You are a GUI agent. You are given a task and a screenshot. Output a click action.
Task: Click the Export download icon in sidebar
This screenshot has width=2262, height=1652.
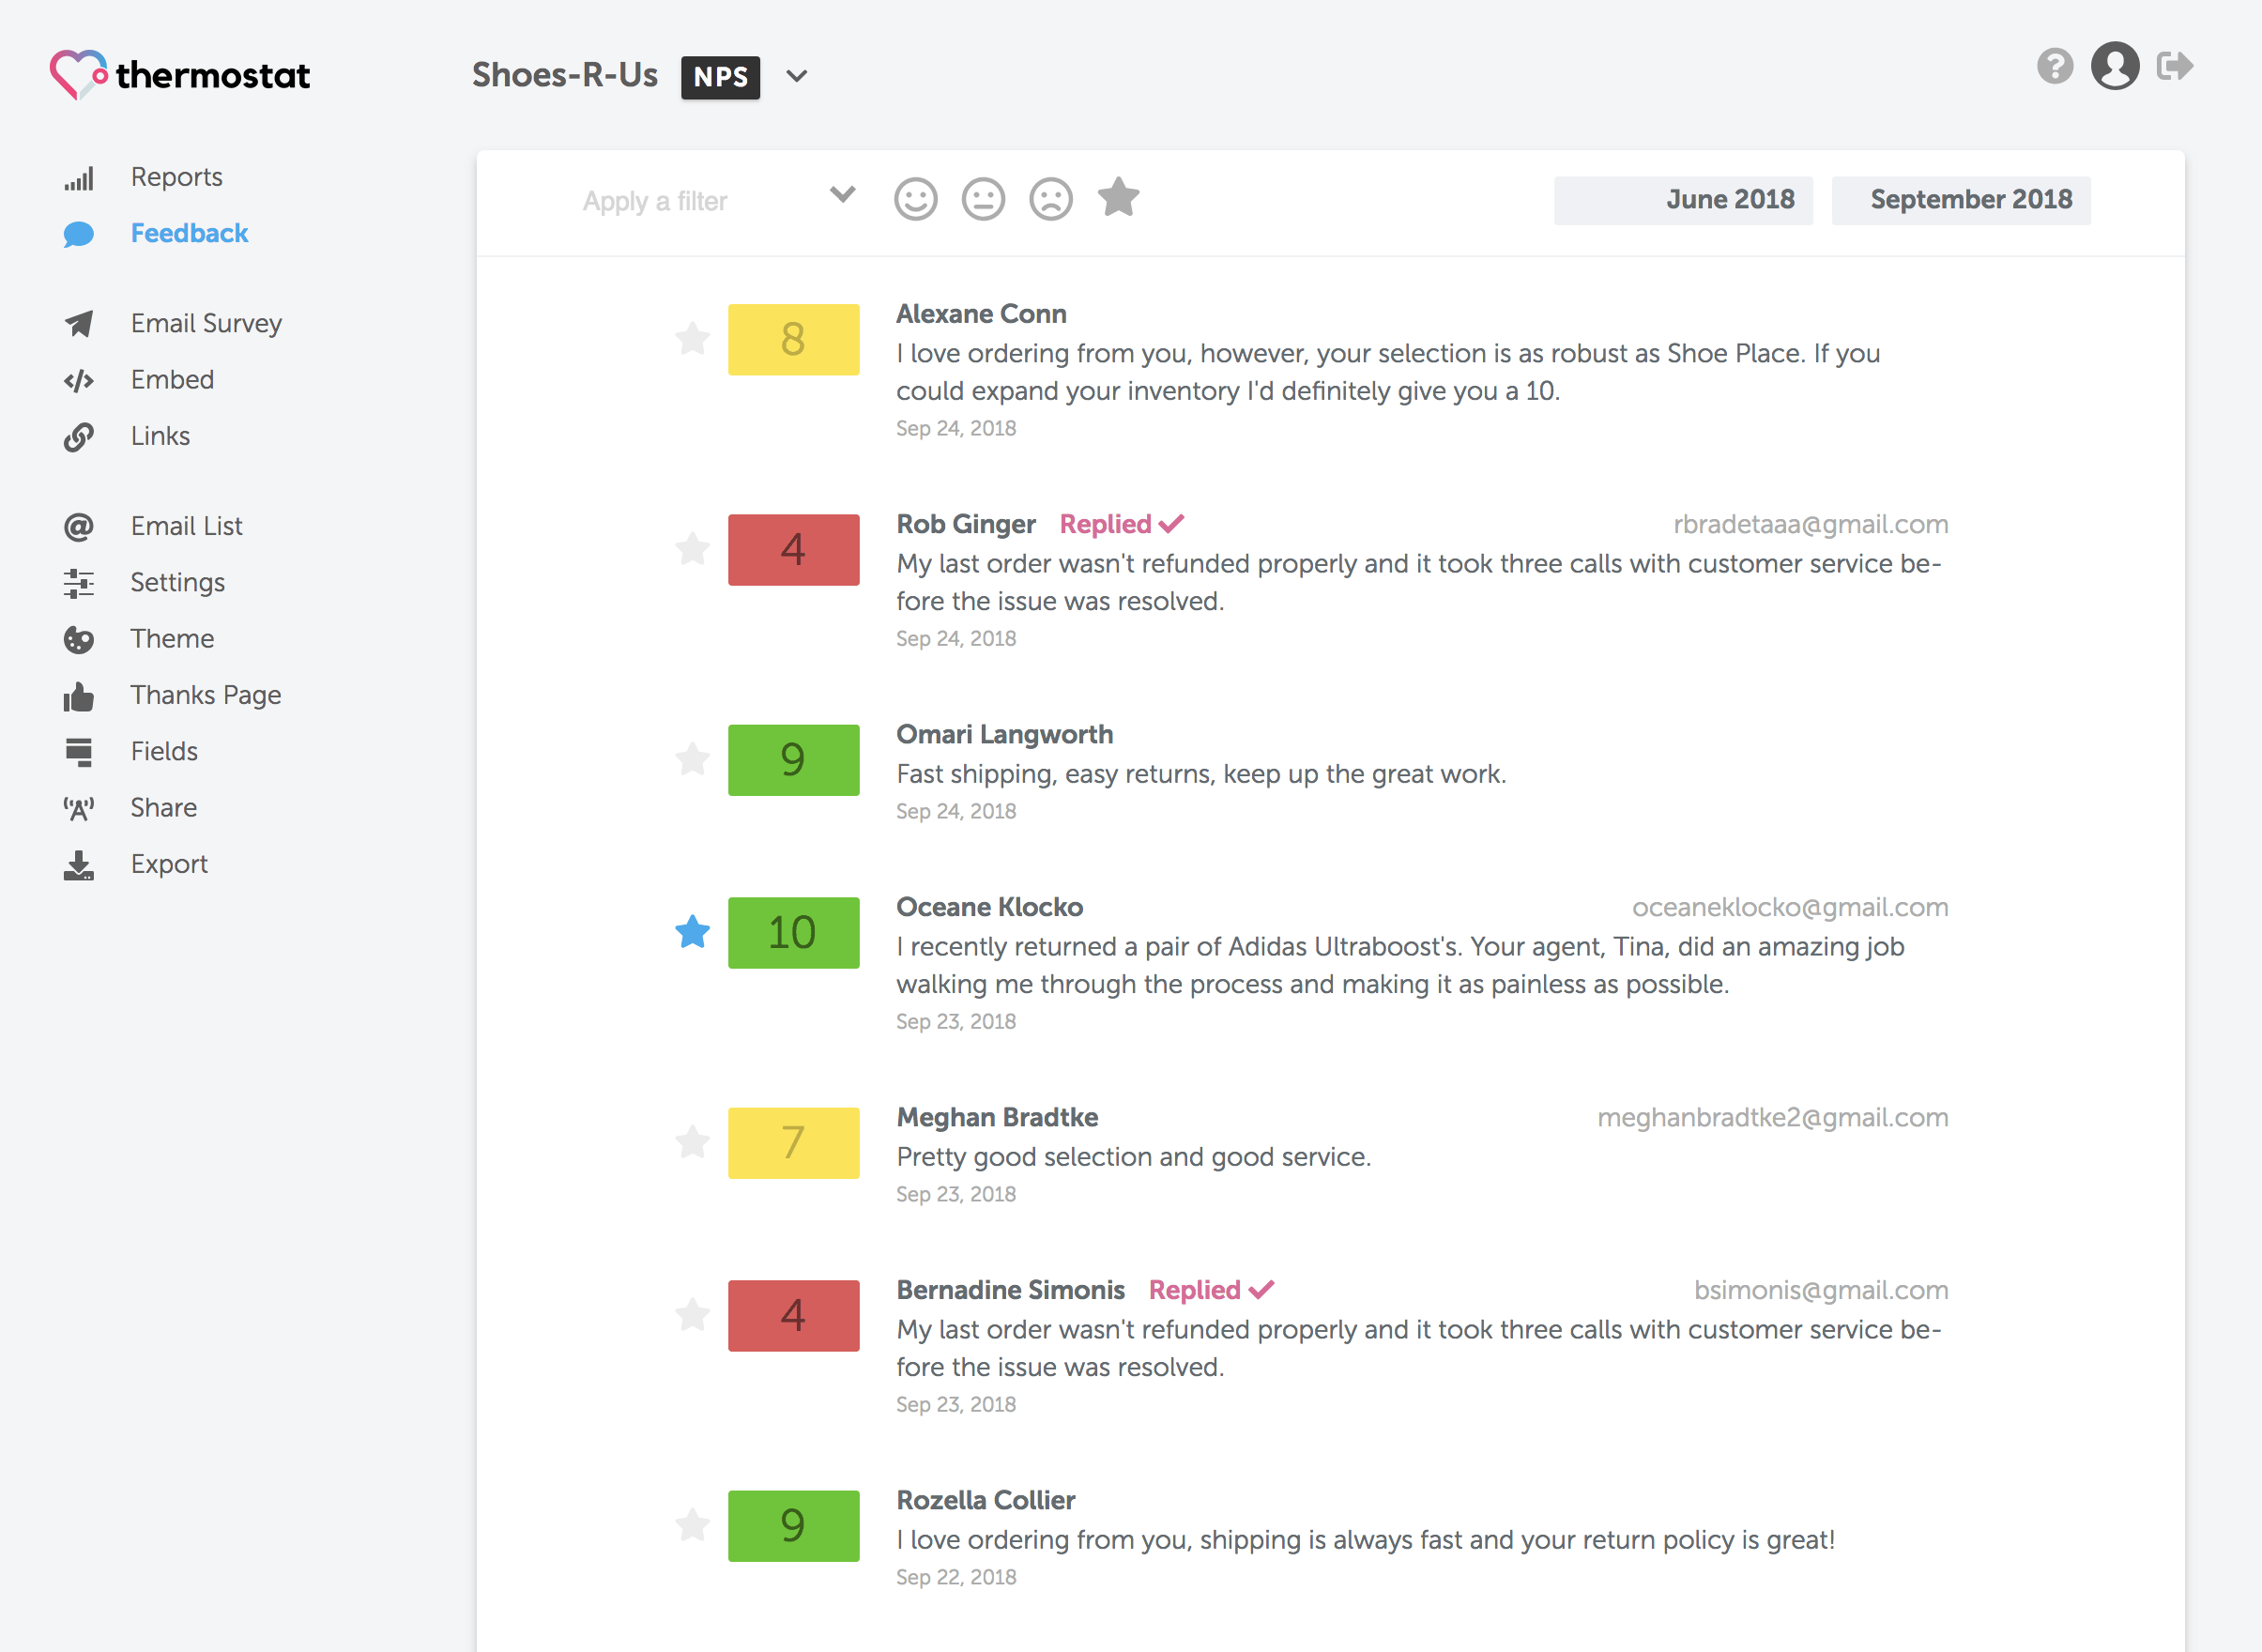click(79, 865)
